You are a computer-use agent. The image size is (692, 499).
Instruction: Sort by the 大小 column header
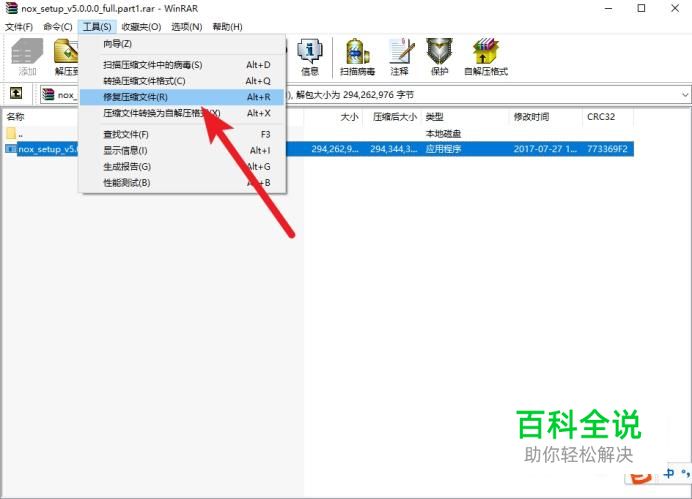pos(349,117)
